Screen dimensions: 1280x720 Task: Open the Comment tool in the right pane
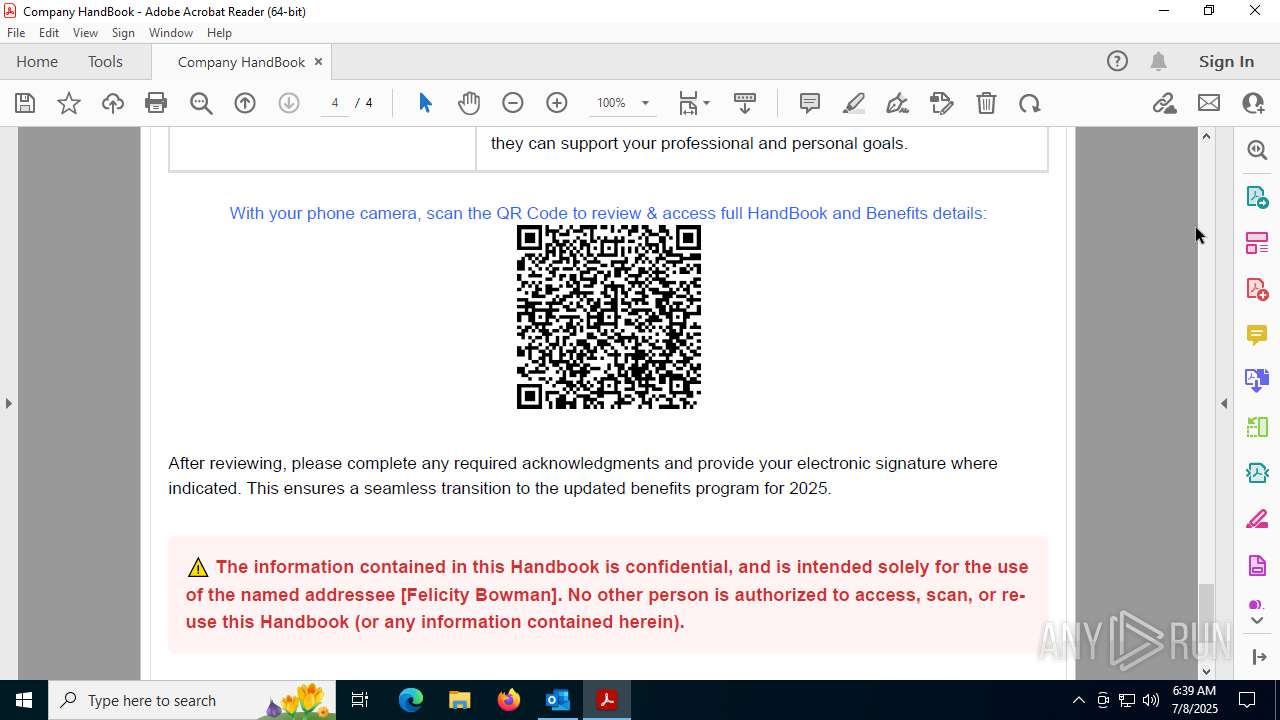1257,335
